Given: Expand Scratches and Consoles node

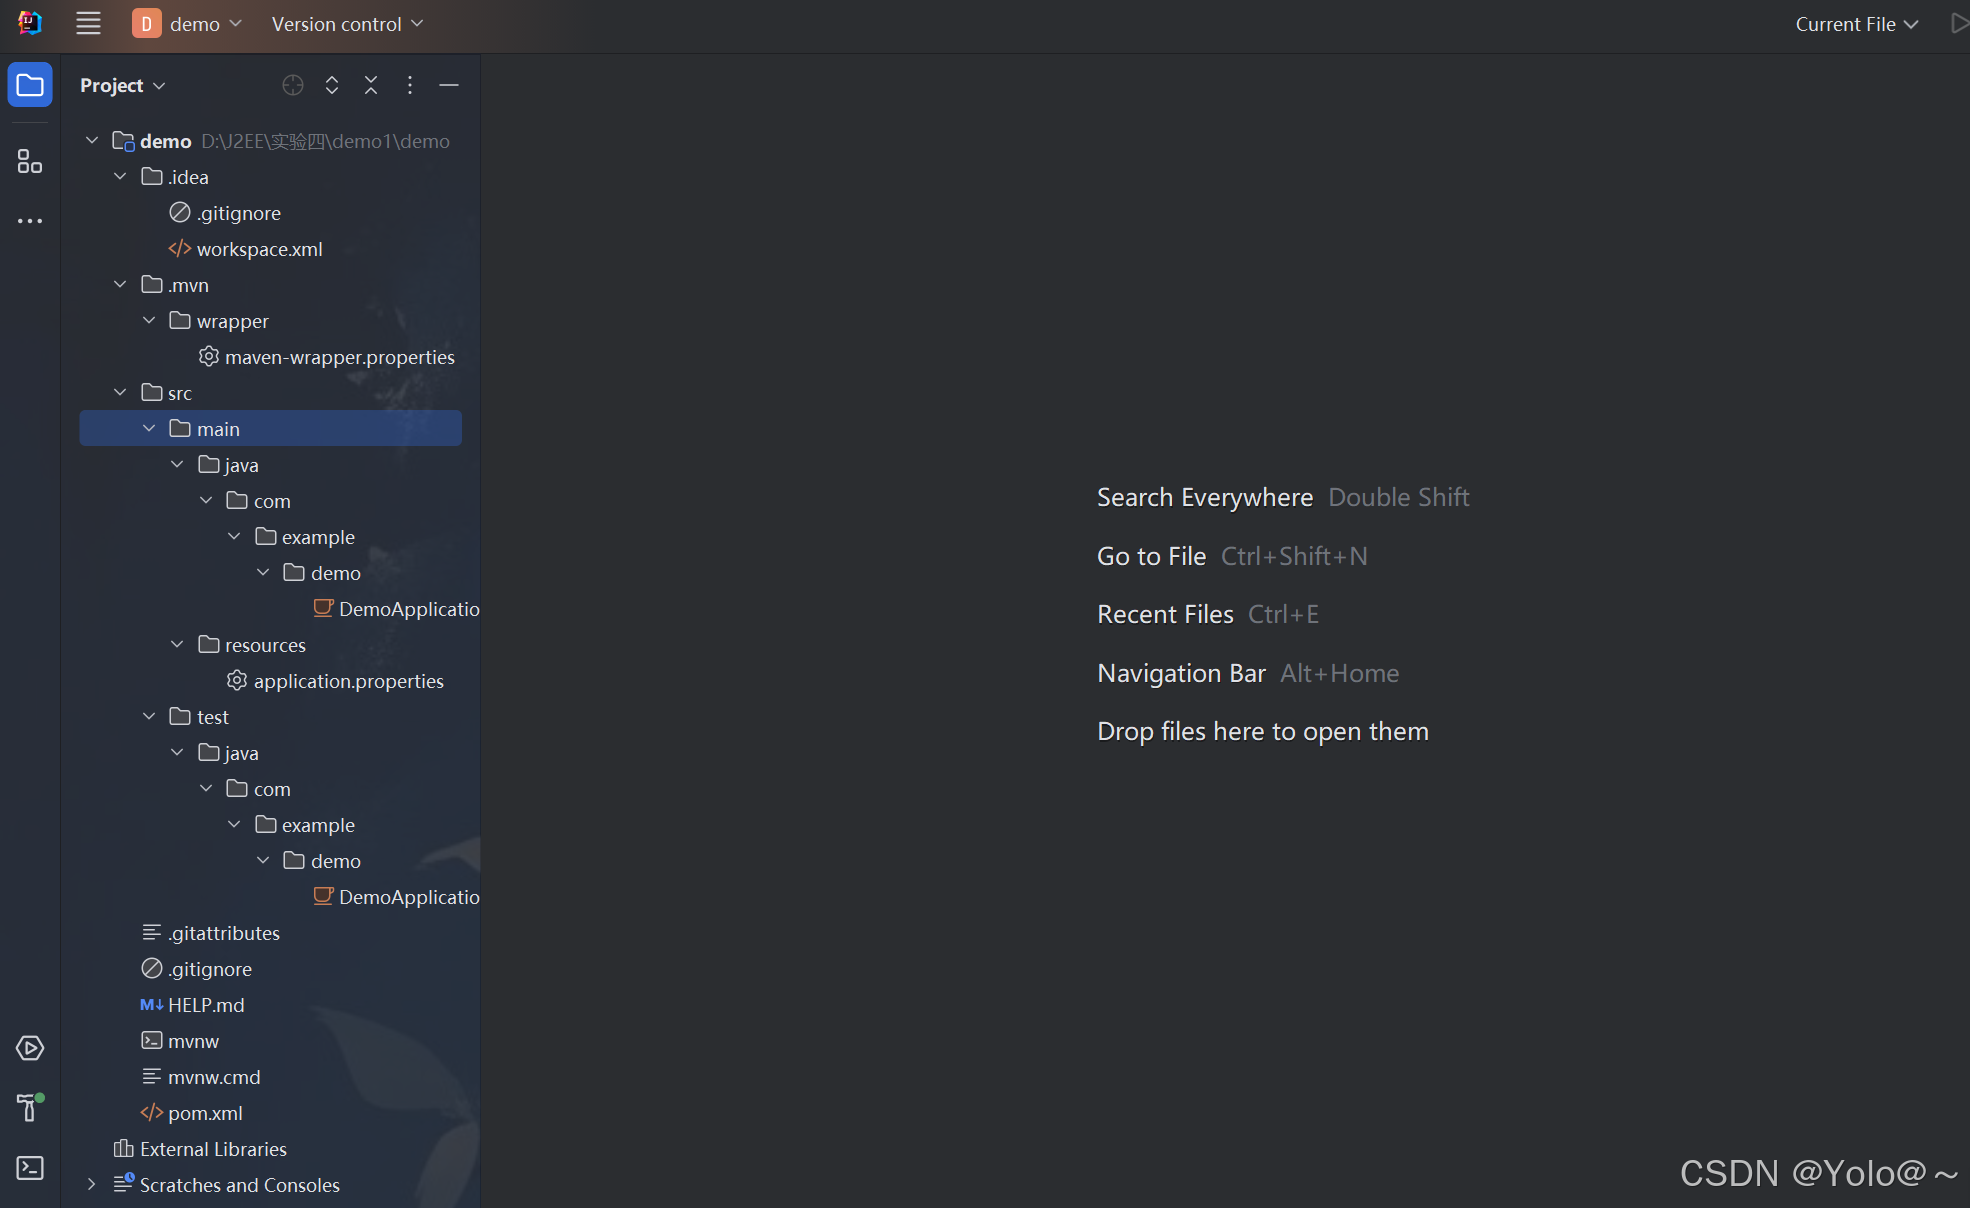Looking at the screenshot, I should (x=92, y=1185).
